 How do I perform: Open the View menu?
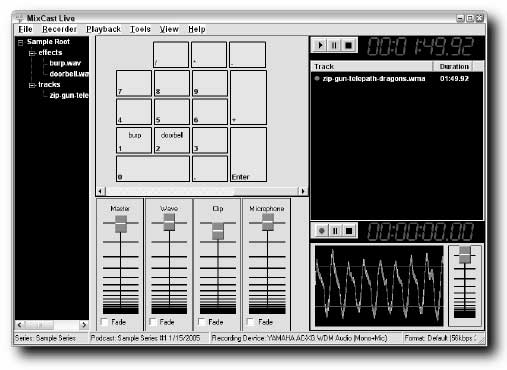pyautogui.click(x=169, y=29)
